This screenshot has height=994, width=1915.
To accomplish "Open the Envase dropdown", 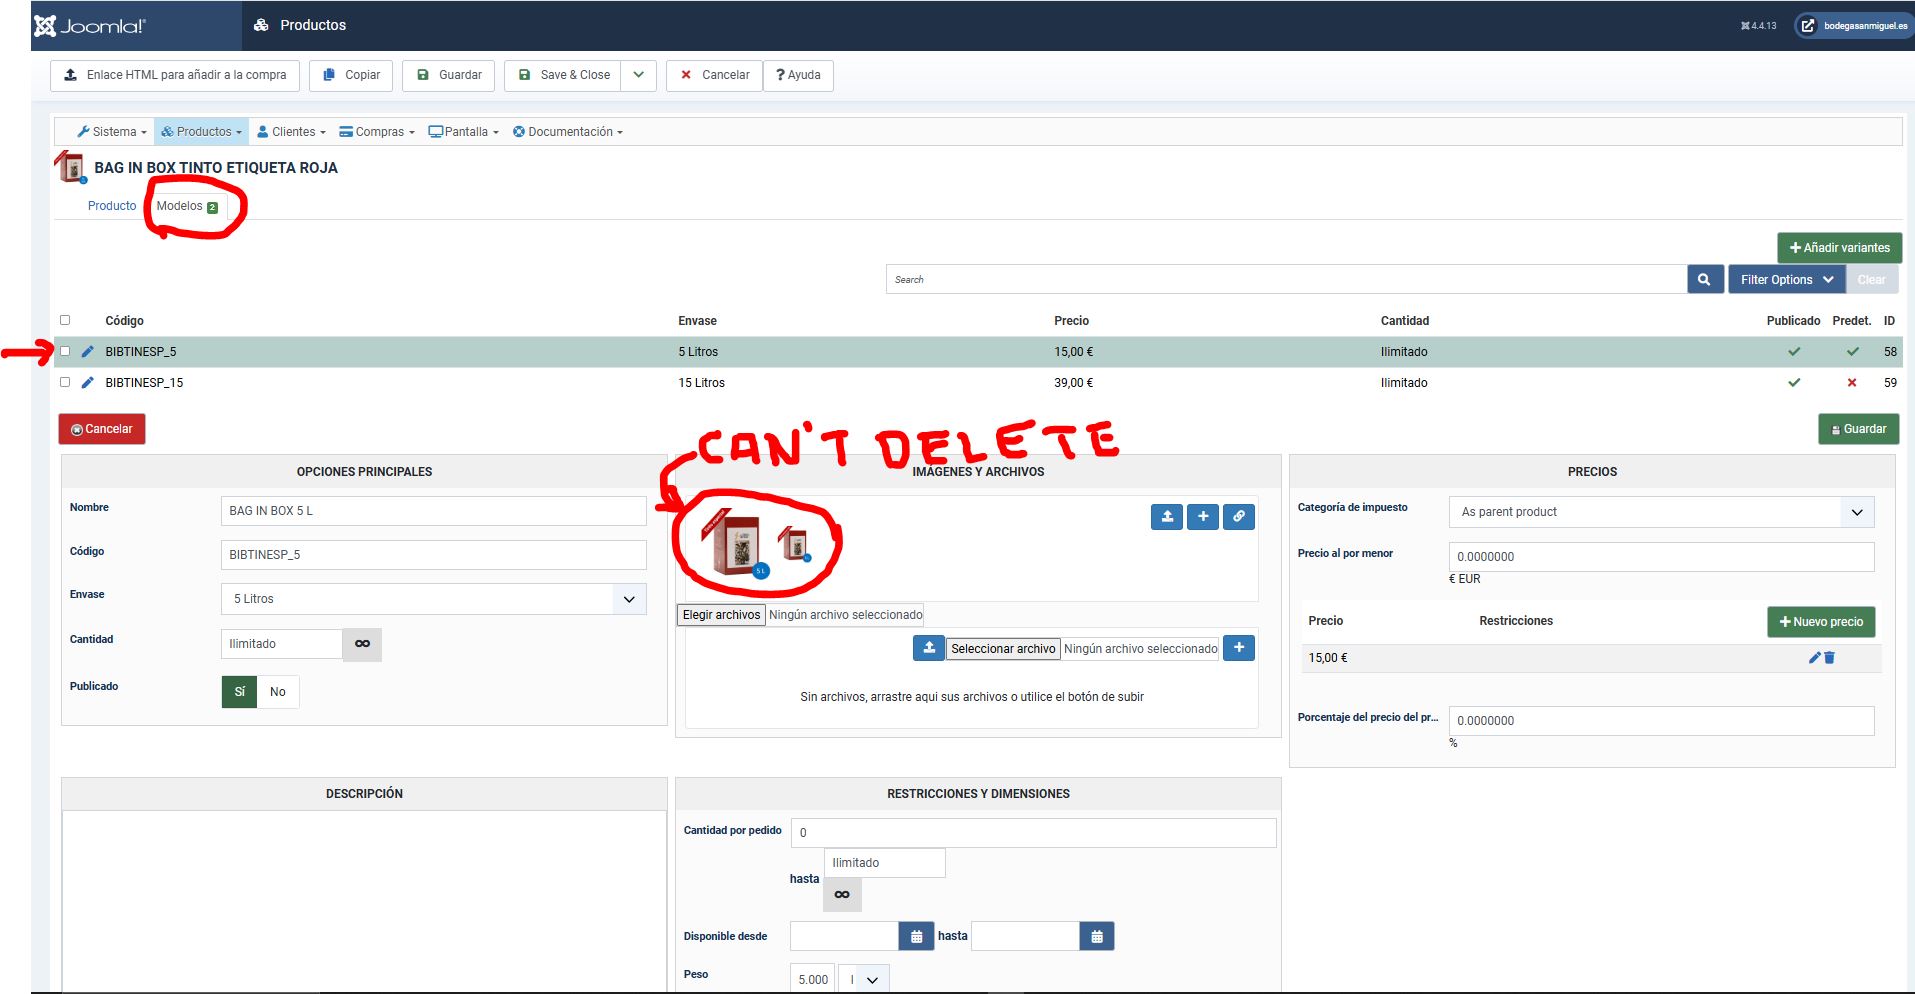I will click(x=433, y=599).
